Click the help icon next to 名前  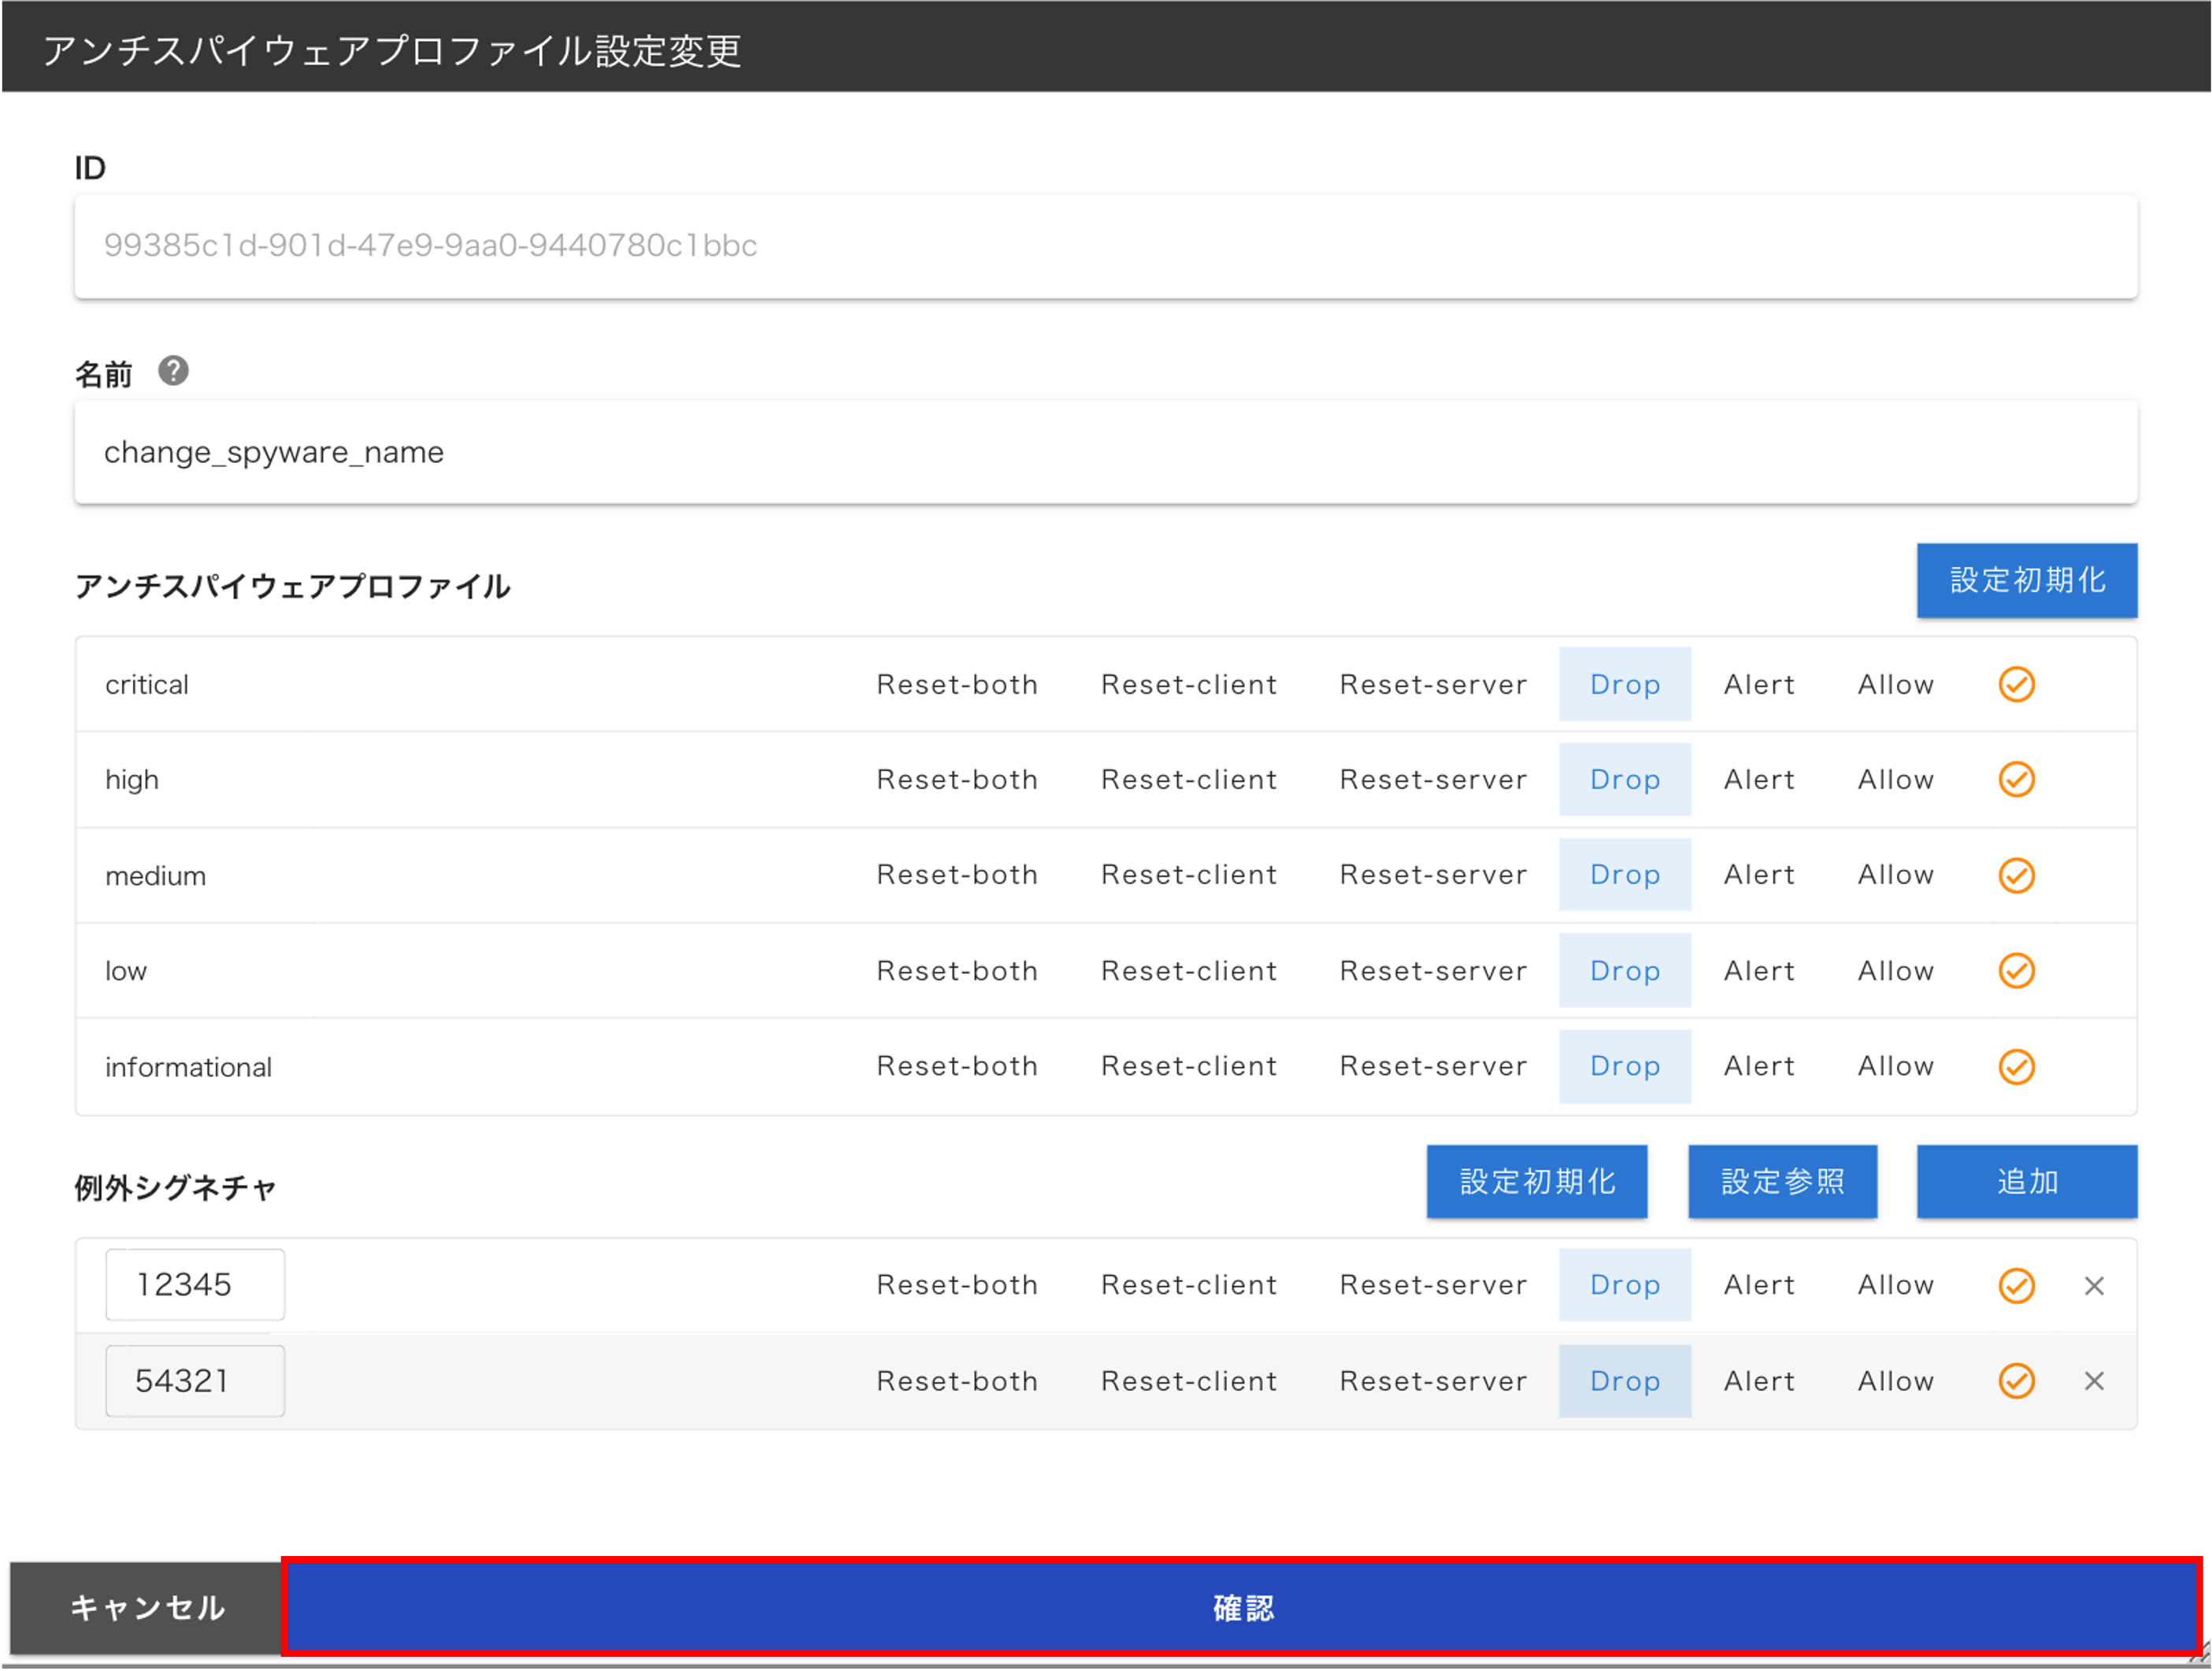[174, 371]
